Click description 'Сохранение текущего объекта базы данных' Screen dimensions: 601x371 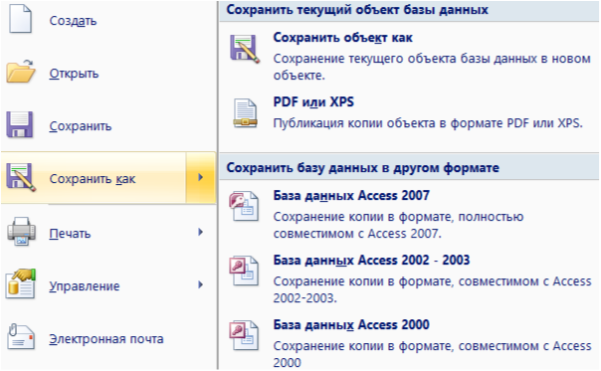coord(432,67)
